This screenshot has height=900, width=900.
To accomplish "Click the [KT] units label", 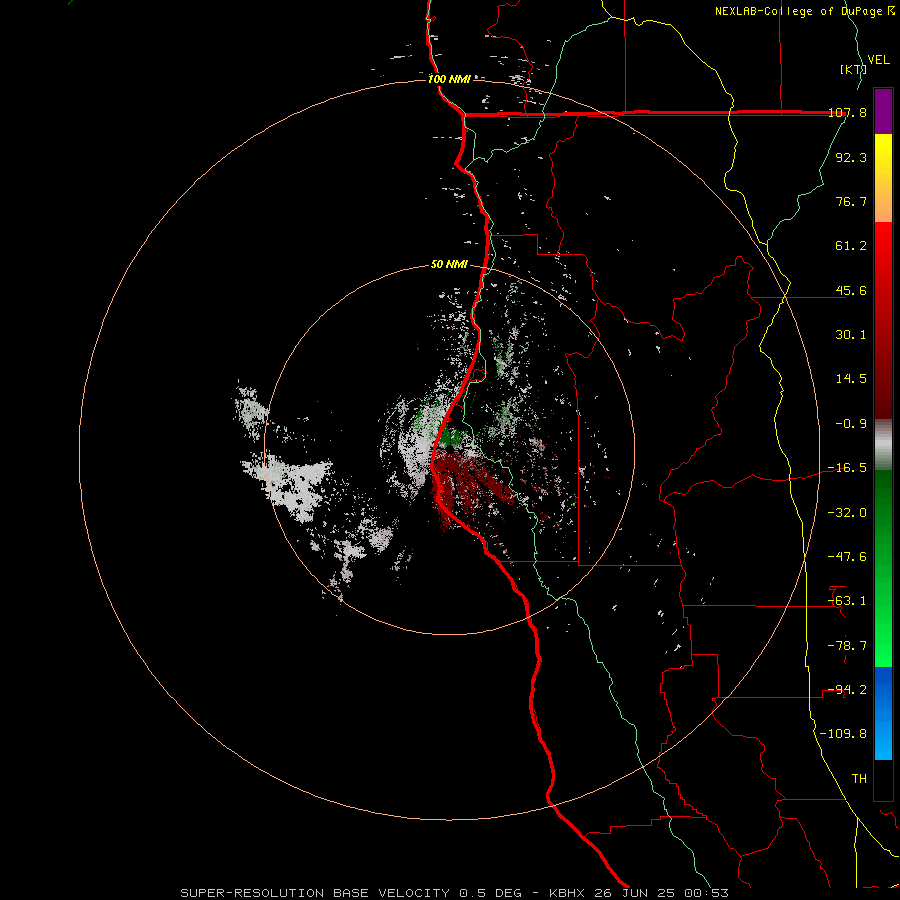I will [854, 69].
